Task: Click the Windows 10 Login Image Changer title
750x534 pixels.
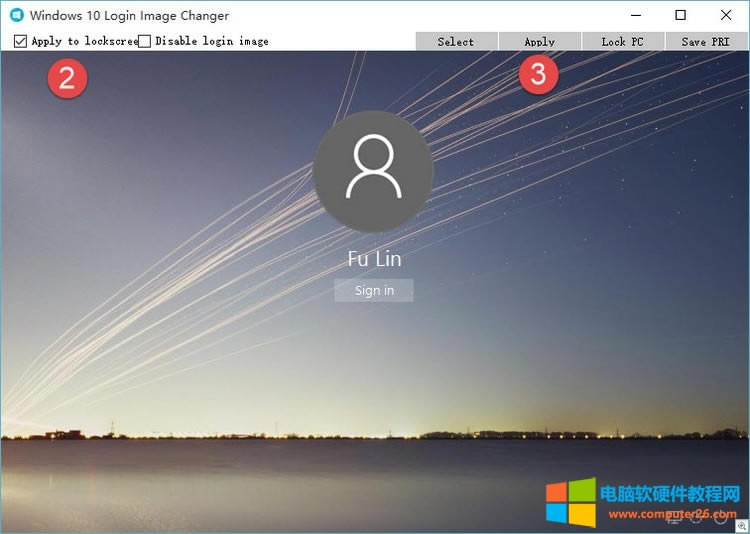Action: click(x=129, y=16)
